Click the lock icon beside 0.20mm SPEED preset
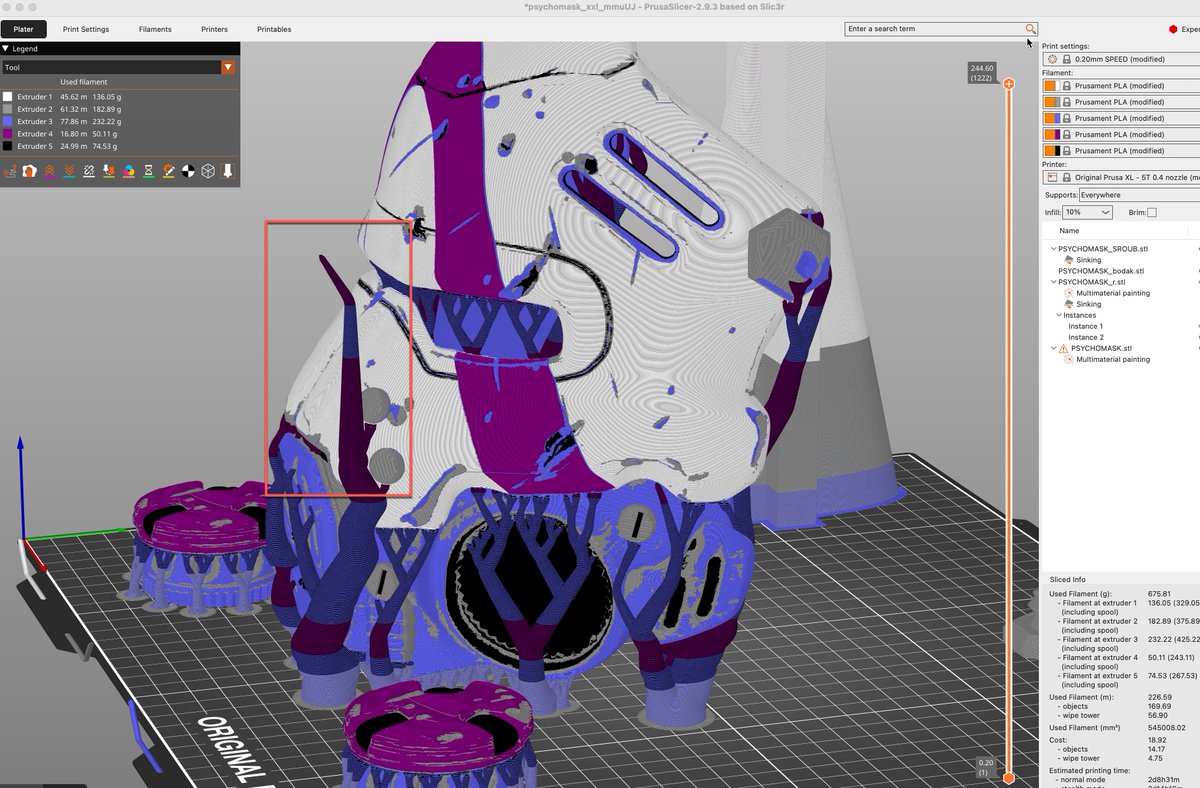 click(1067, 59)
